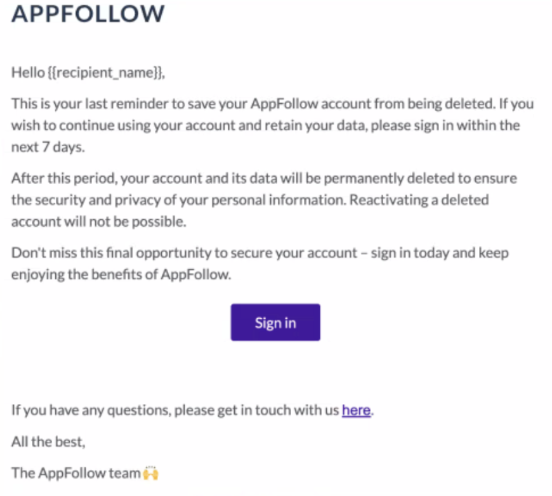Image resolution: width=552 pixels, height=496 pixels.
Task: Click 'If you have any questions' text
Action: (x=91, y=410)
